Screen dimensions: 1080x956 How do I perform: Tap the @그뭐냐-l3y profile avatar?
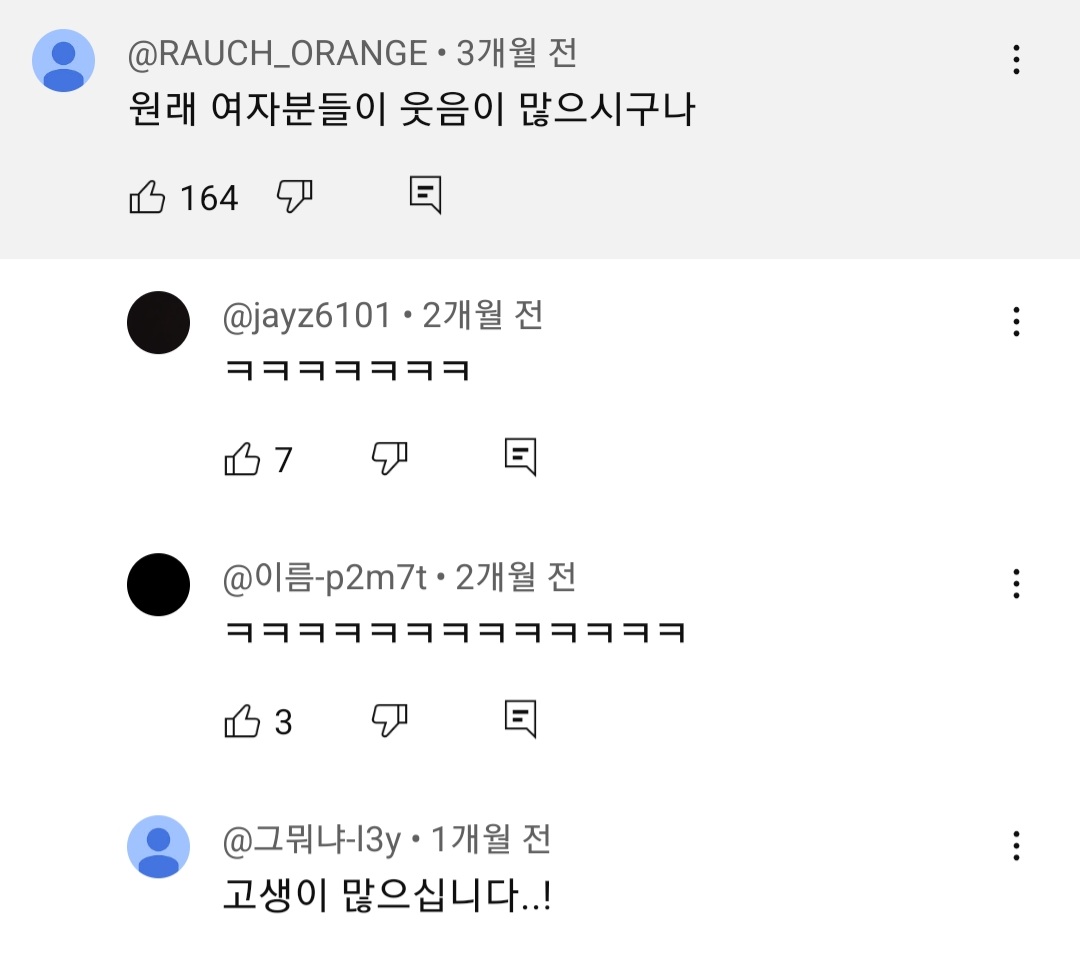click(159, 846)
